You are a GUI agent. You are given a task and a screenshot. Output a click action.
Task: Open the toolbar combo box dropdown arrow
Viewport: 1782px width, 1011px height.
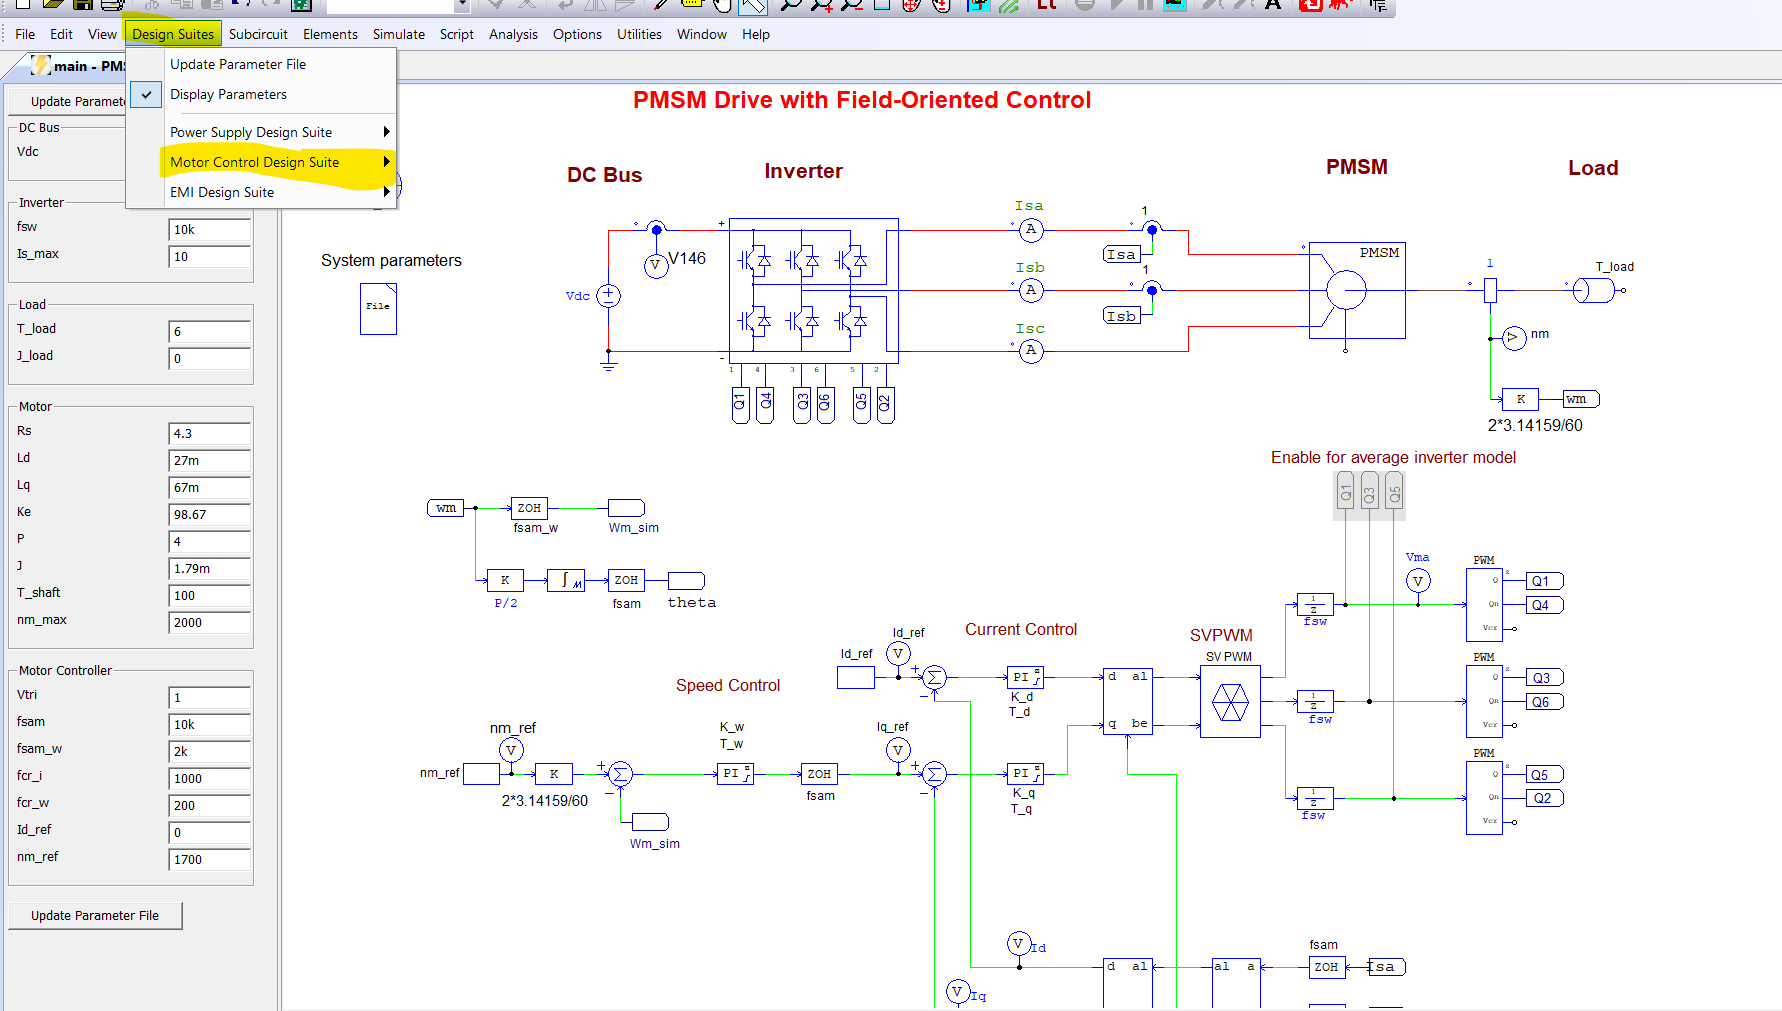tap(461, 5)
